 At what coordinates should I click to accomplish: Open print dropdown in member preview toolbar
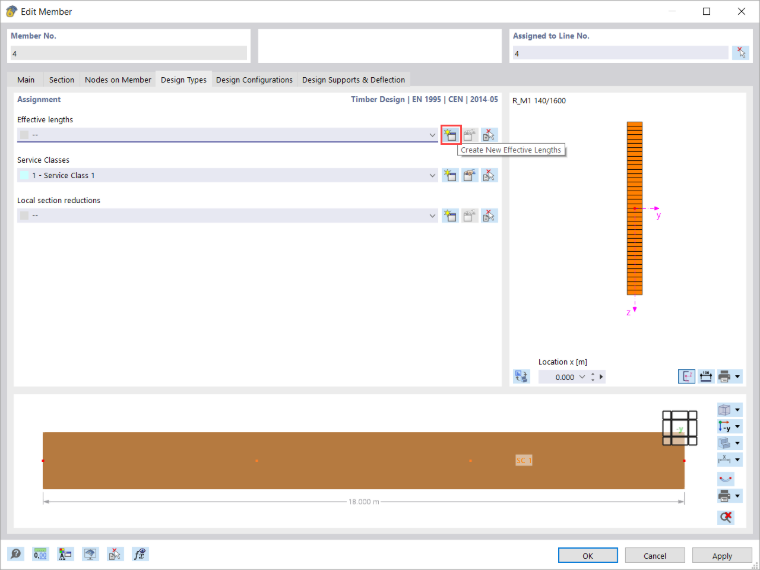(x=738, y=496)
